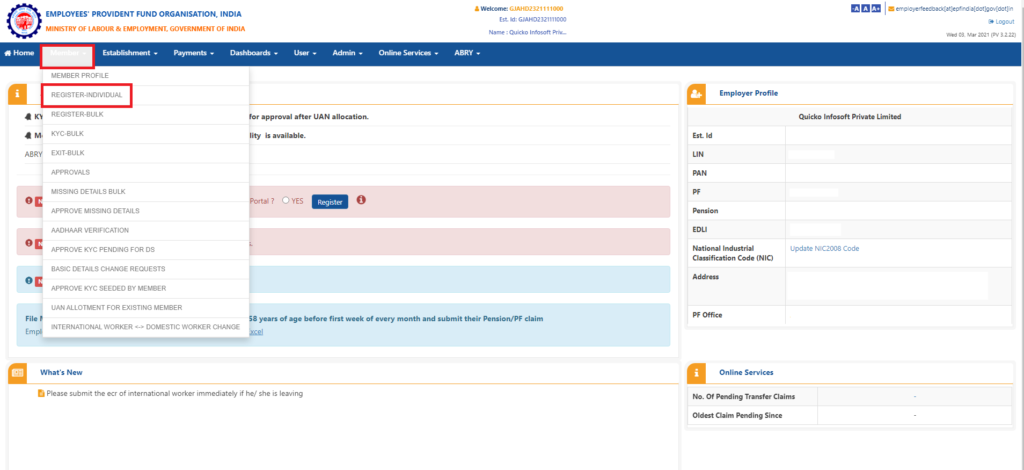1024x470 pixels.
Task: Click the What's New panel icon
Action: [17, 373]
